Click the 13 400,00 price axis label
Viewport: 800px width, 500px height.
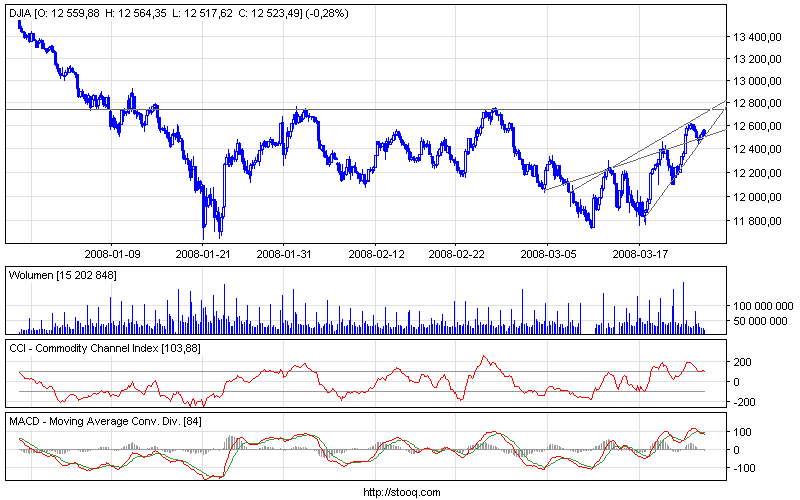click(757, 37)
